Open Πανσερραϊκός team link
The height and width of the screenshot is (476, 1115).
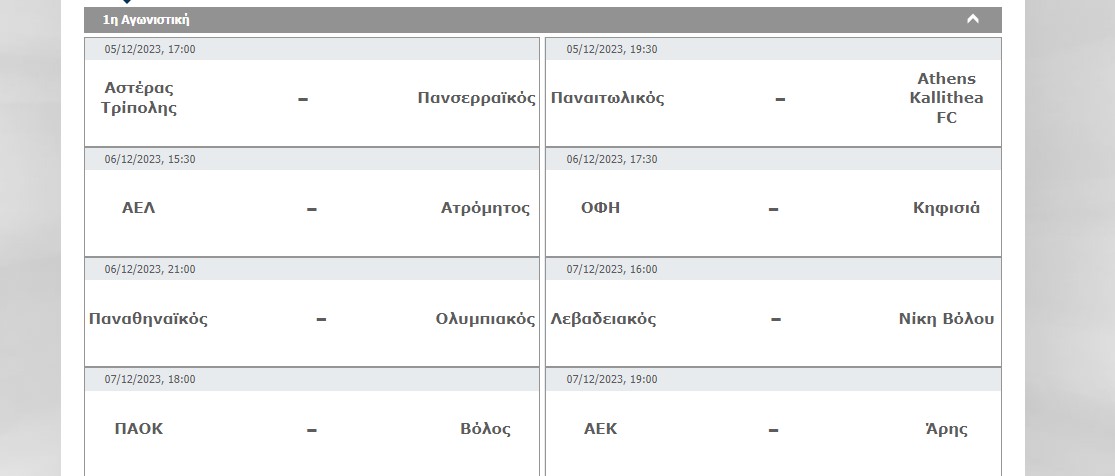[476, 98]
